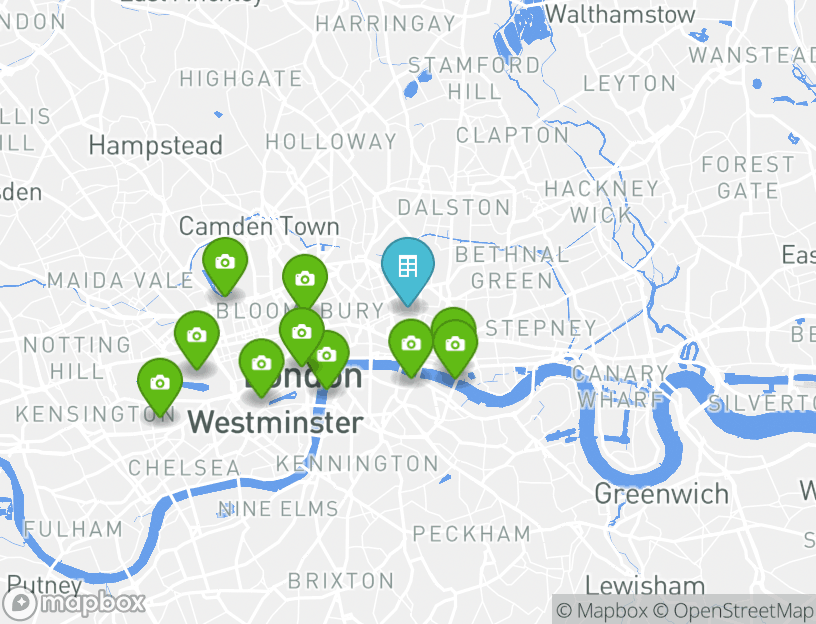Image resolution: width=816 pixels, height=624 pixels.
Task: Click the Canary Wharf area label
Action: 621,387
